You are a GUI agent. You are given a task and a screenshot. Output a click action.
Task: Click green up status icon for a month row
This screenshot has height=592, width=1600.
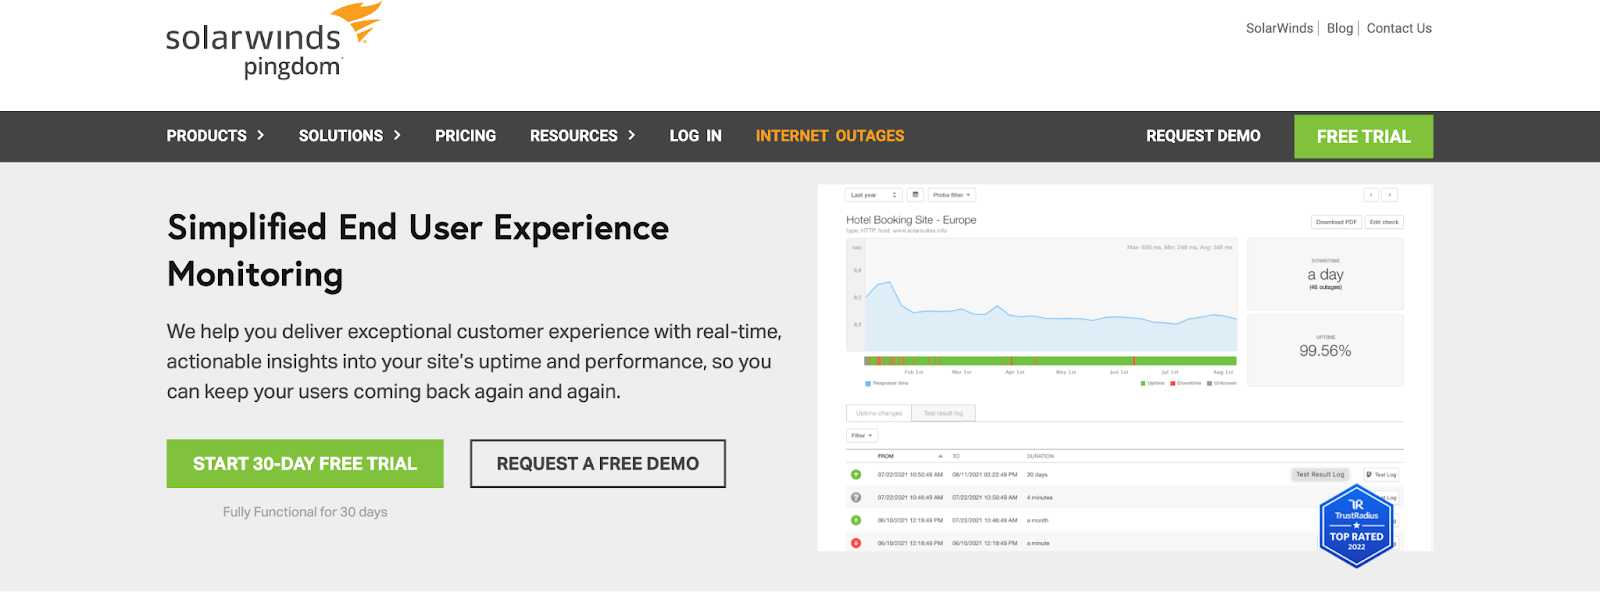856,520
